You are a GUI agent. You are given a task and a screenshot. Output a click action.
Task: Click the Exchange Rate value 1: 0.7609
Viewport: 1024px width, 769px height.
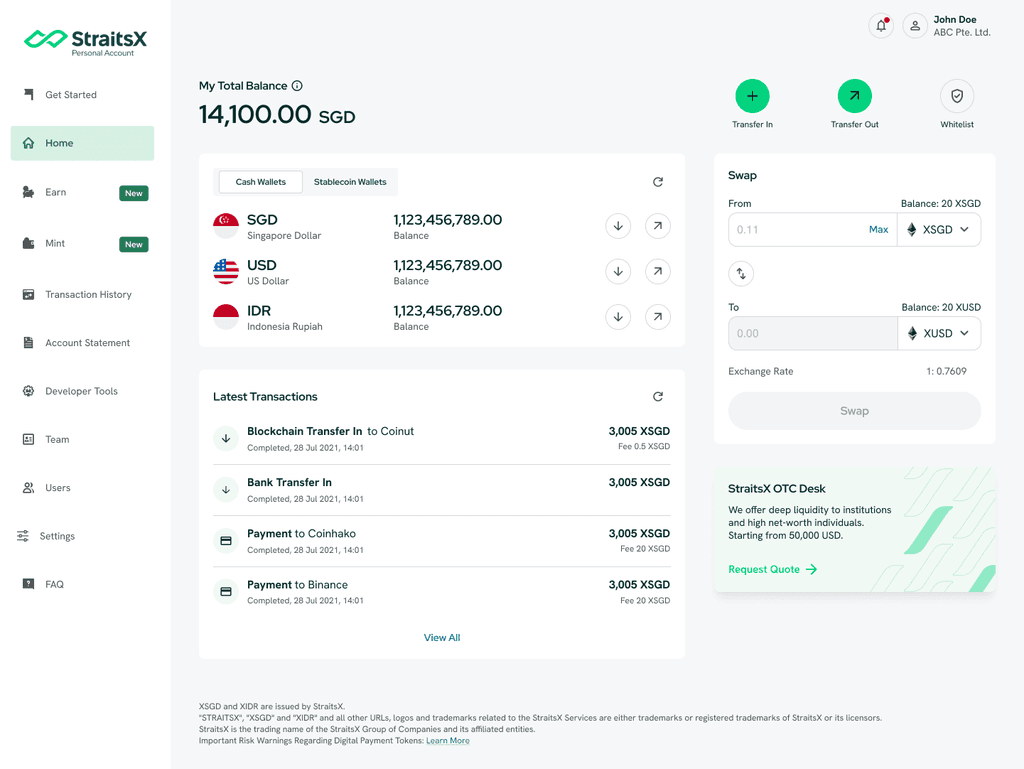click(946, 371)
